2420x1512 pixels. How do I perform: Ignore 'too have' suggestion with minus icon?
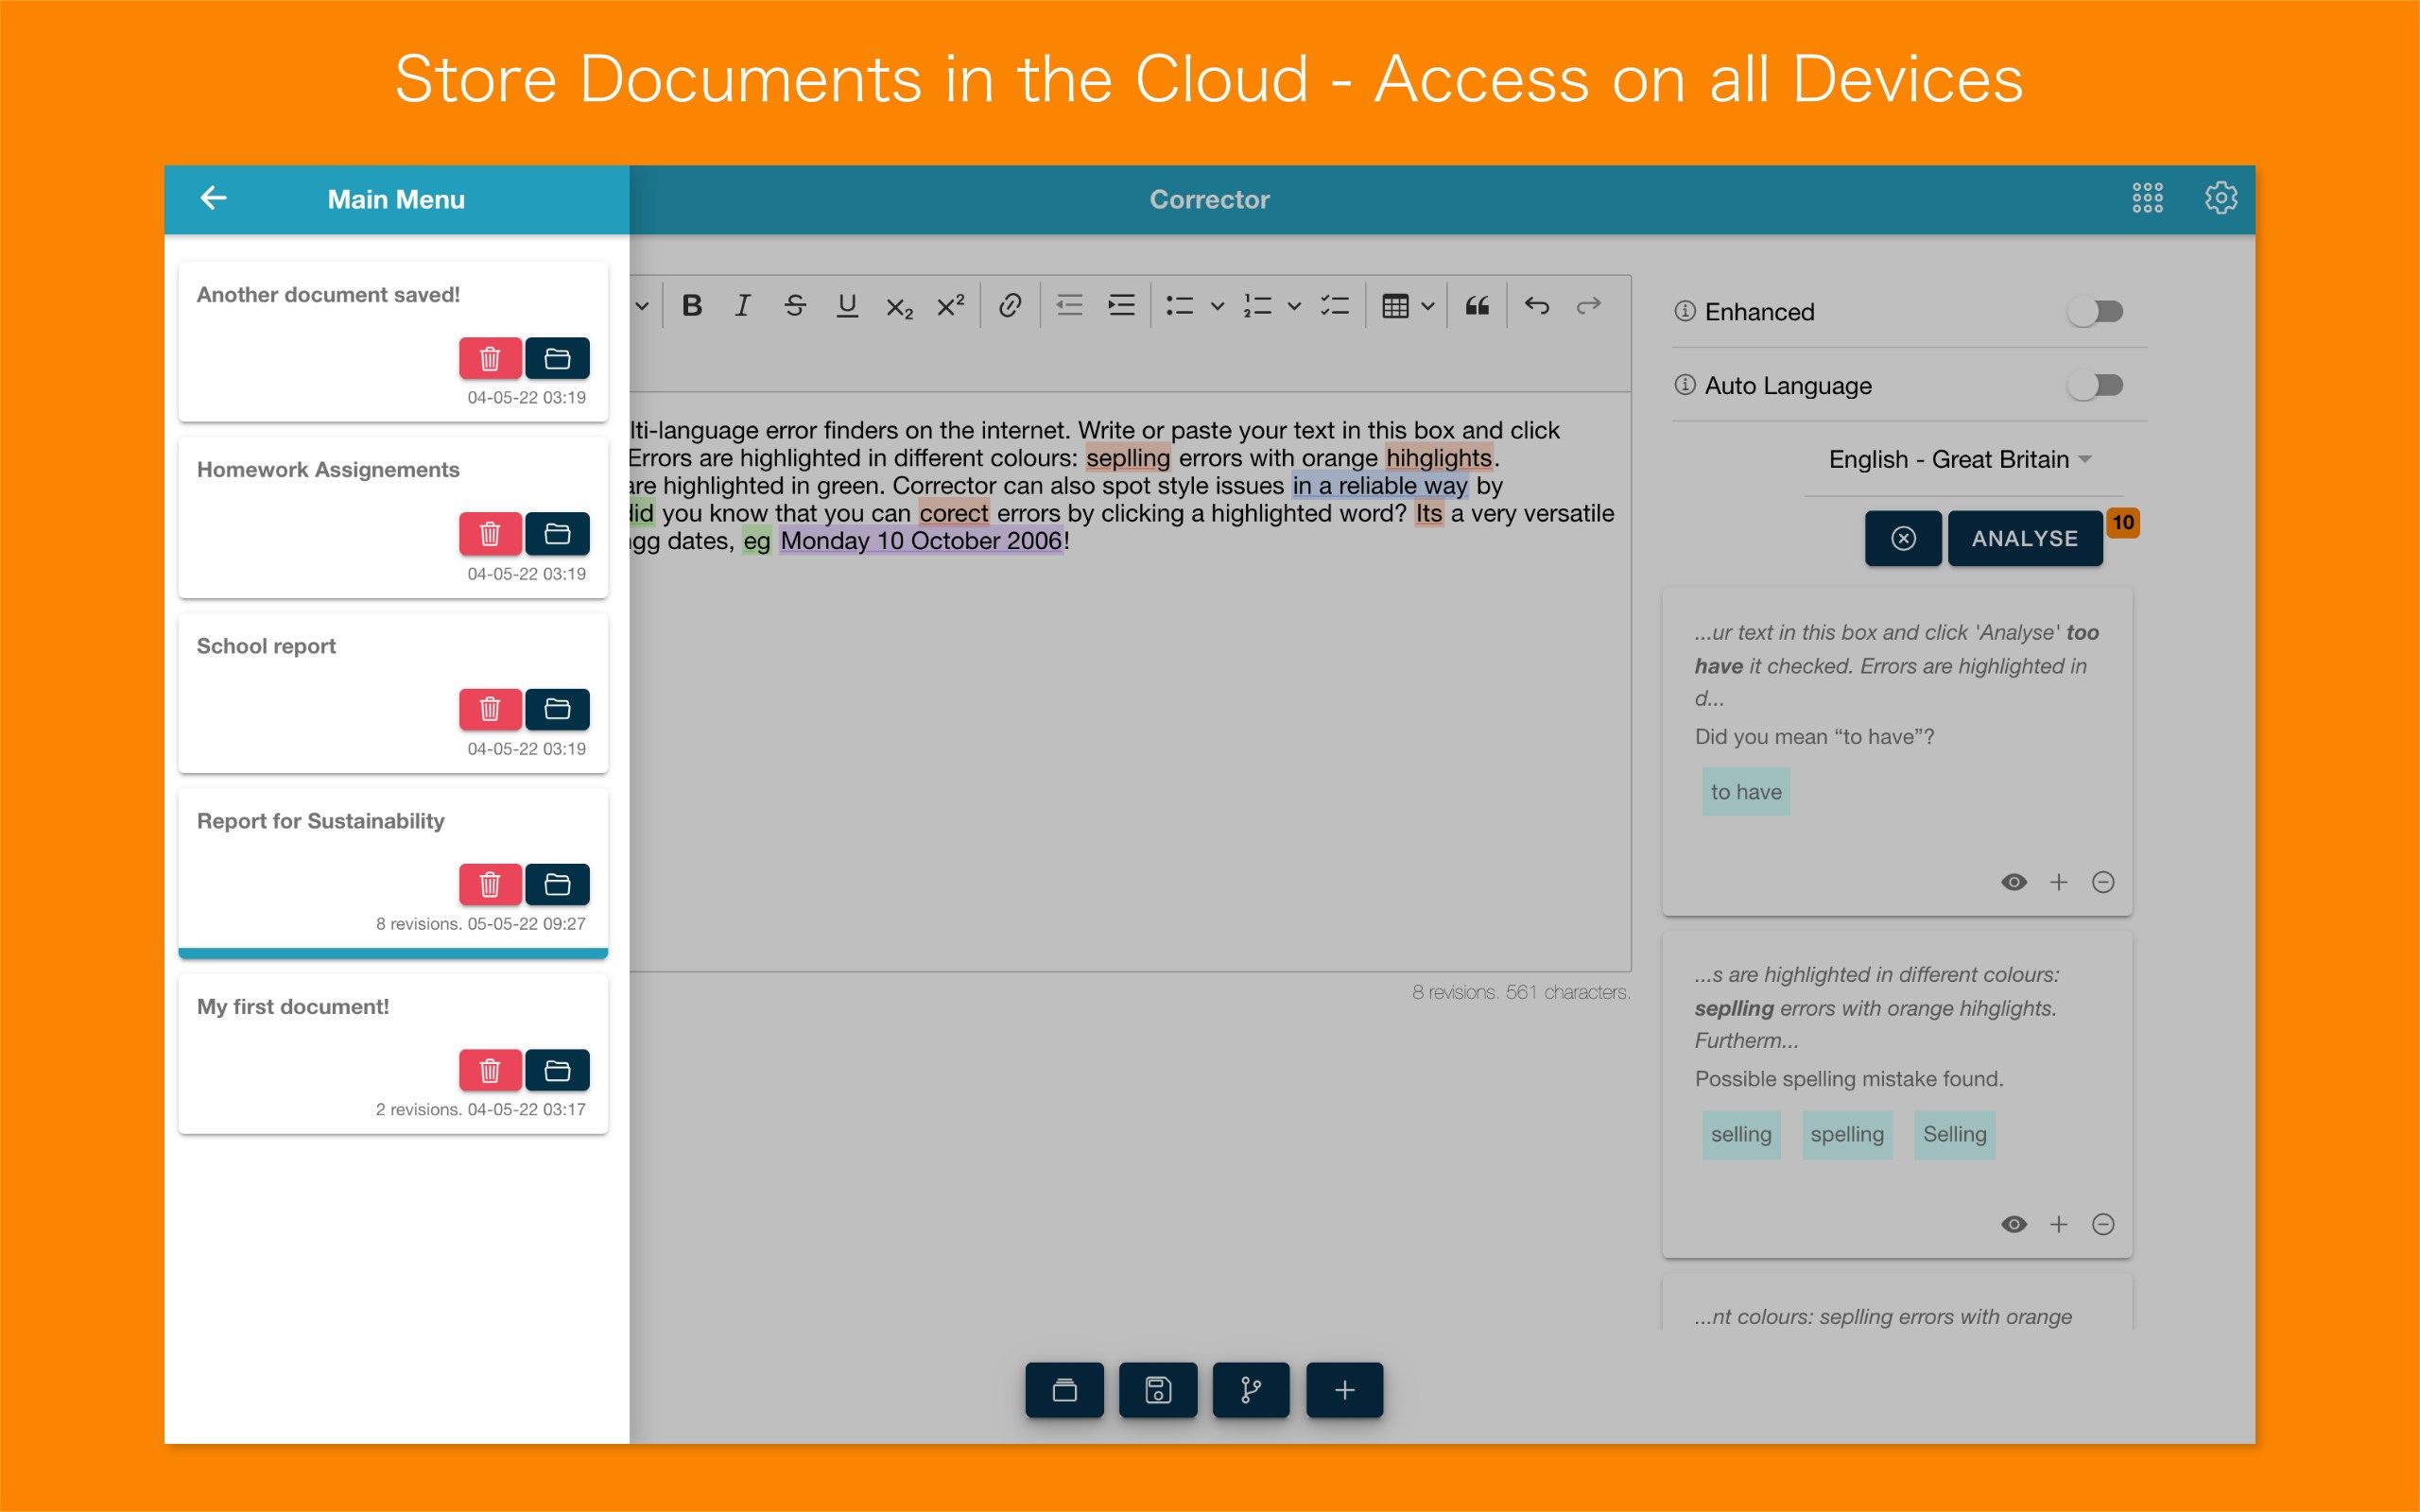[2103, 882]
